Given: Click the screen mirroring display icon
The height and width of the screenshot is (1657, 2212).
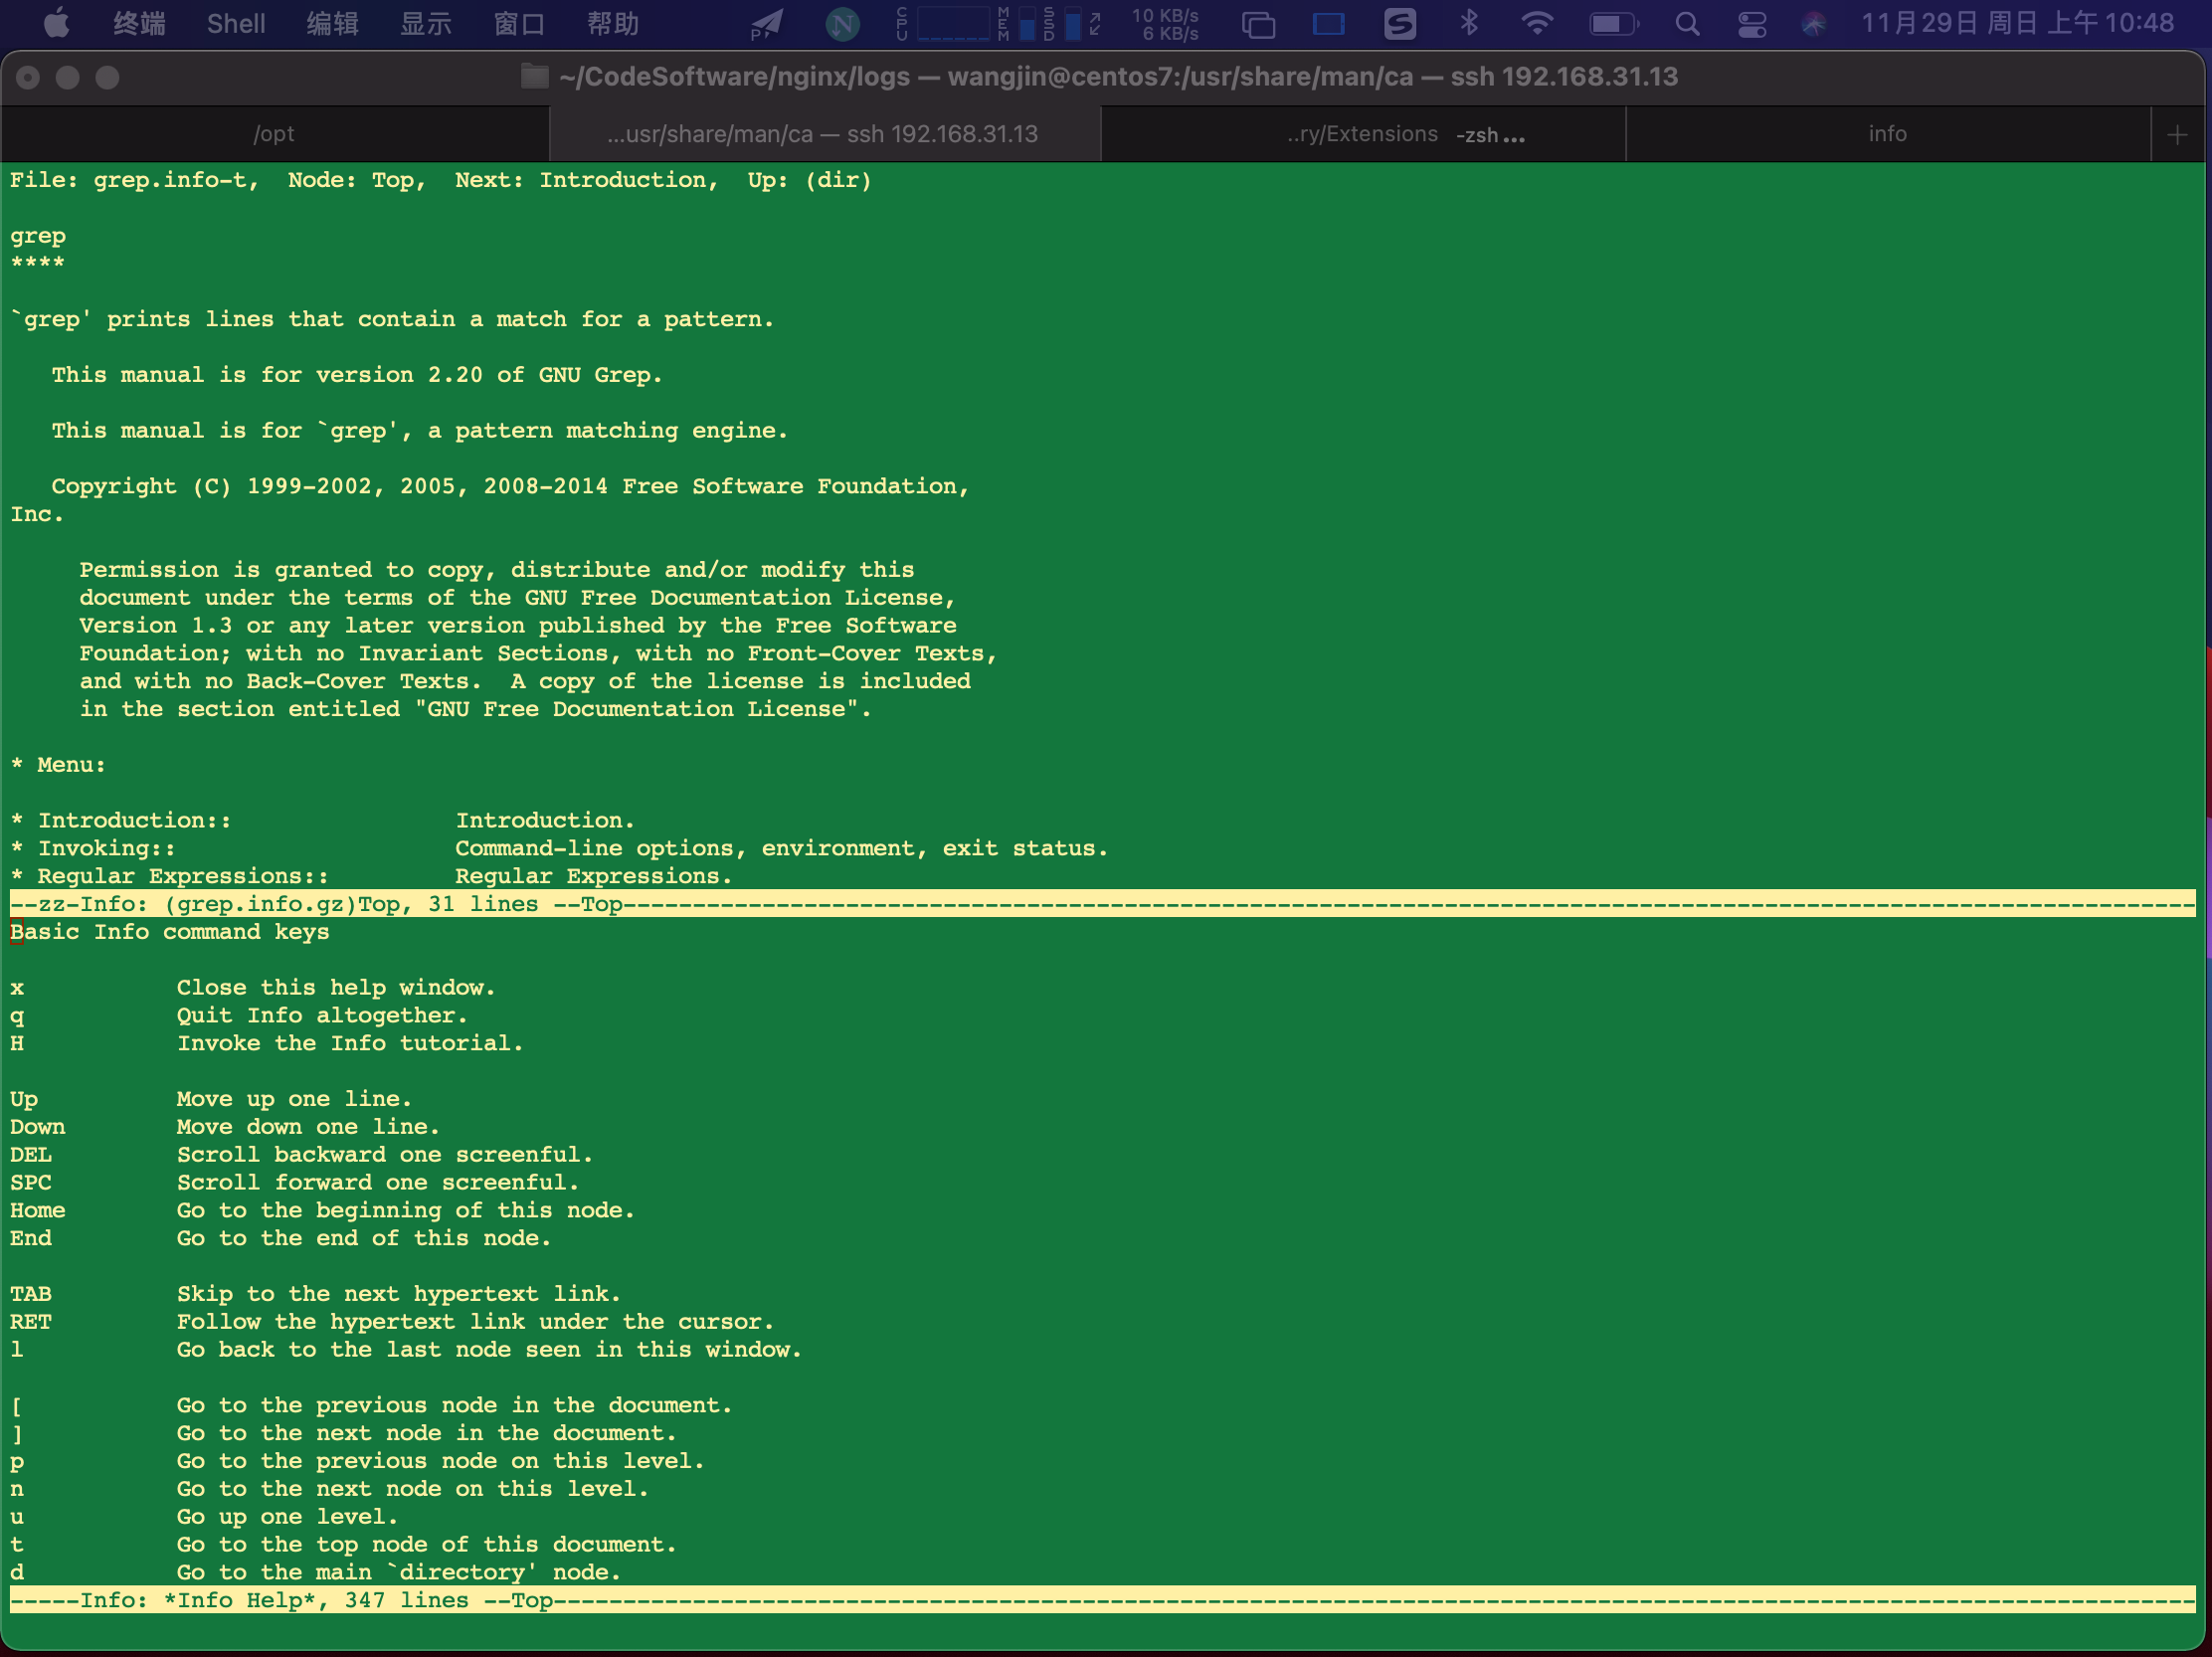Looking at the screenshot, I should (1328, 23).
